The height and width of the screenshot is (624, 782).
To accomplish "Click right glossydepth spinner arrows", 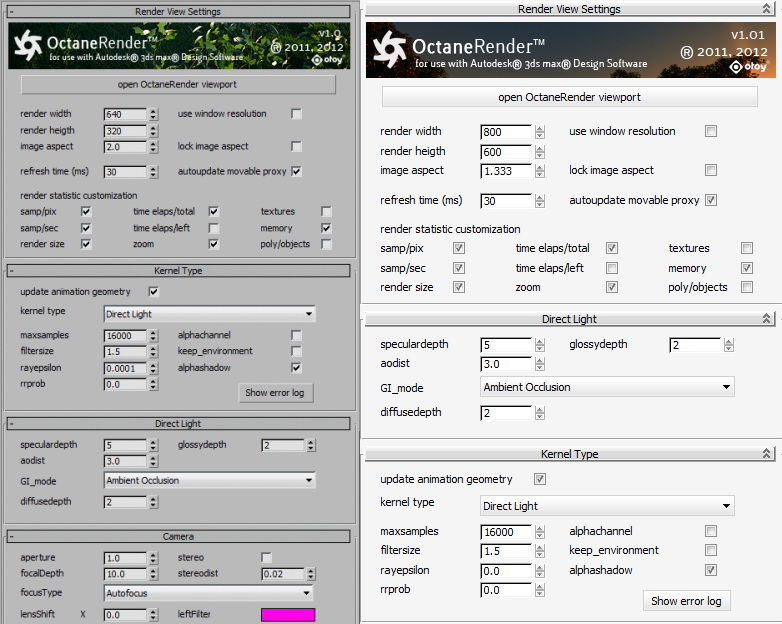I will pyautogui.click(x=729, y=345).
